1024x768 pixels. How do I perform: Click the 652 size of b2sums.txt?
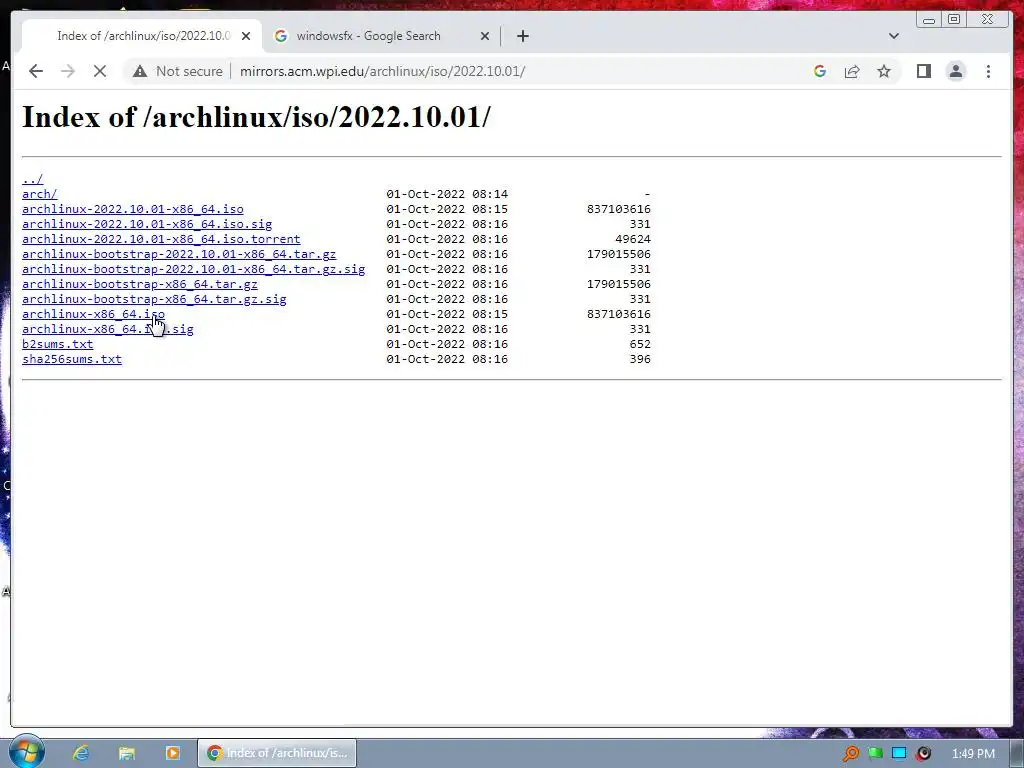(640, 344)
